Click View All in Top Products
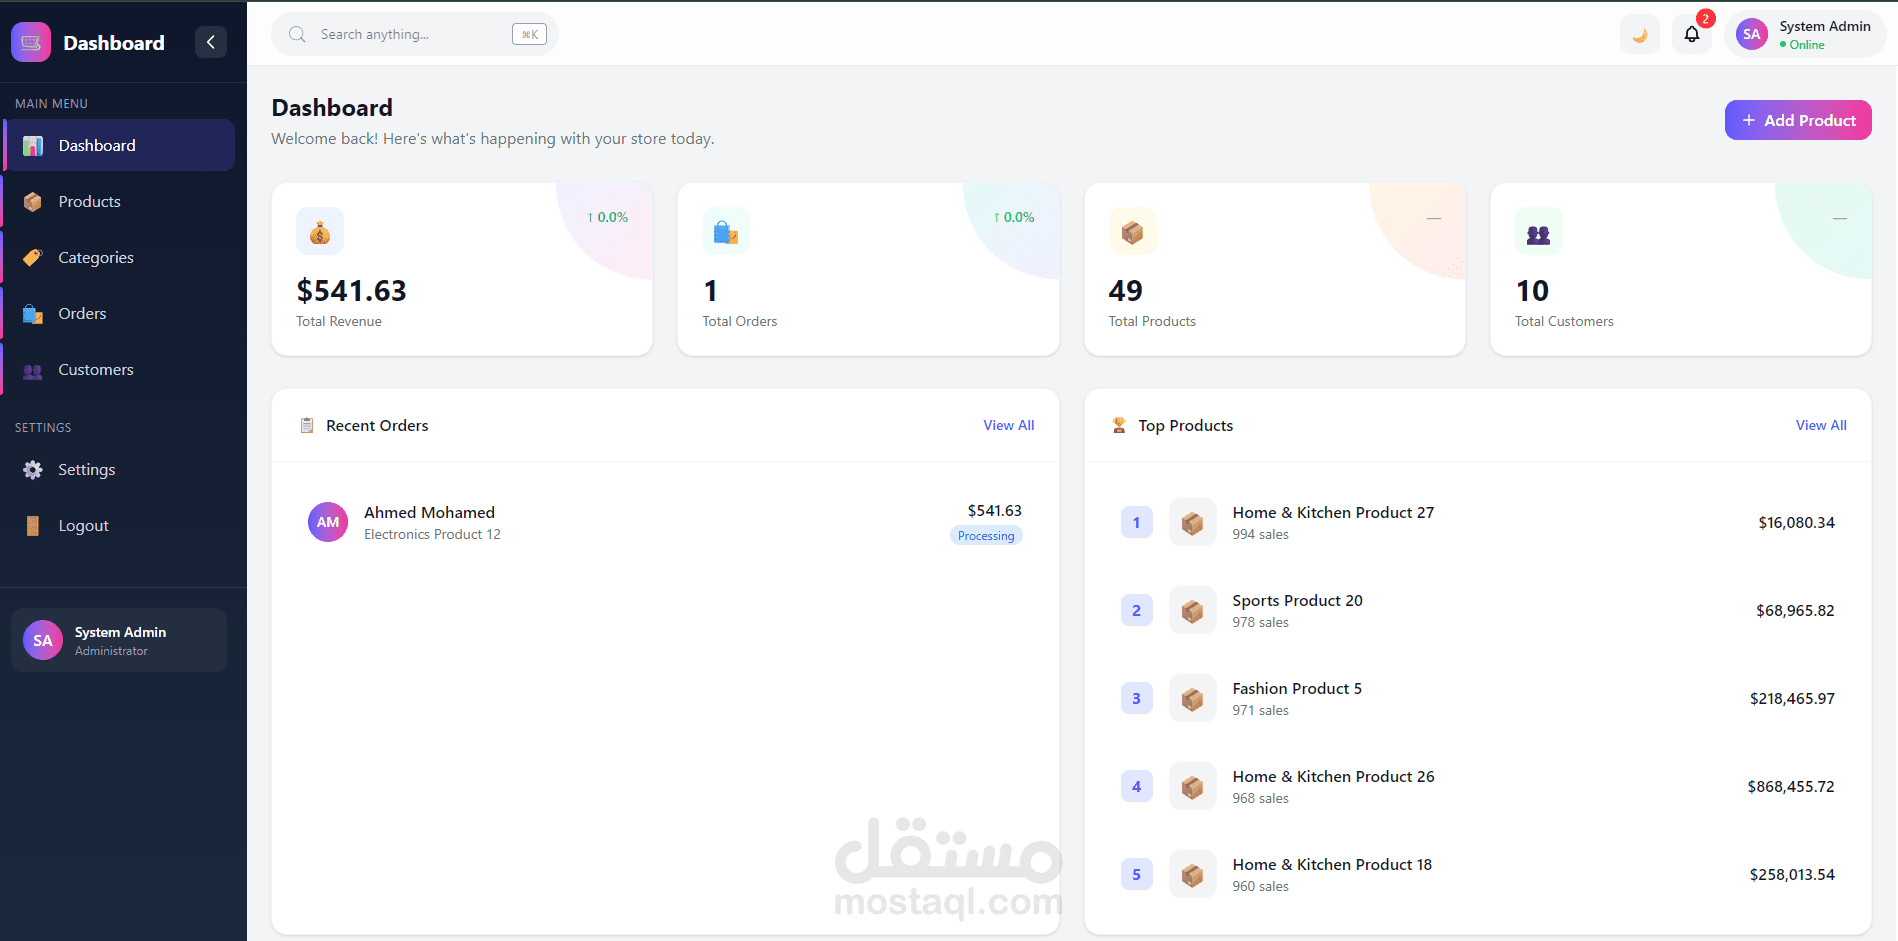The image size is (1898, 941). click(x=1821, y=425)
